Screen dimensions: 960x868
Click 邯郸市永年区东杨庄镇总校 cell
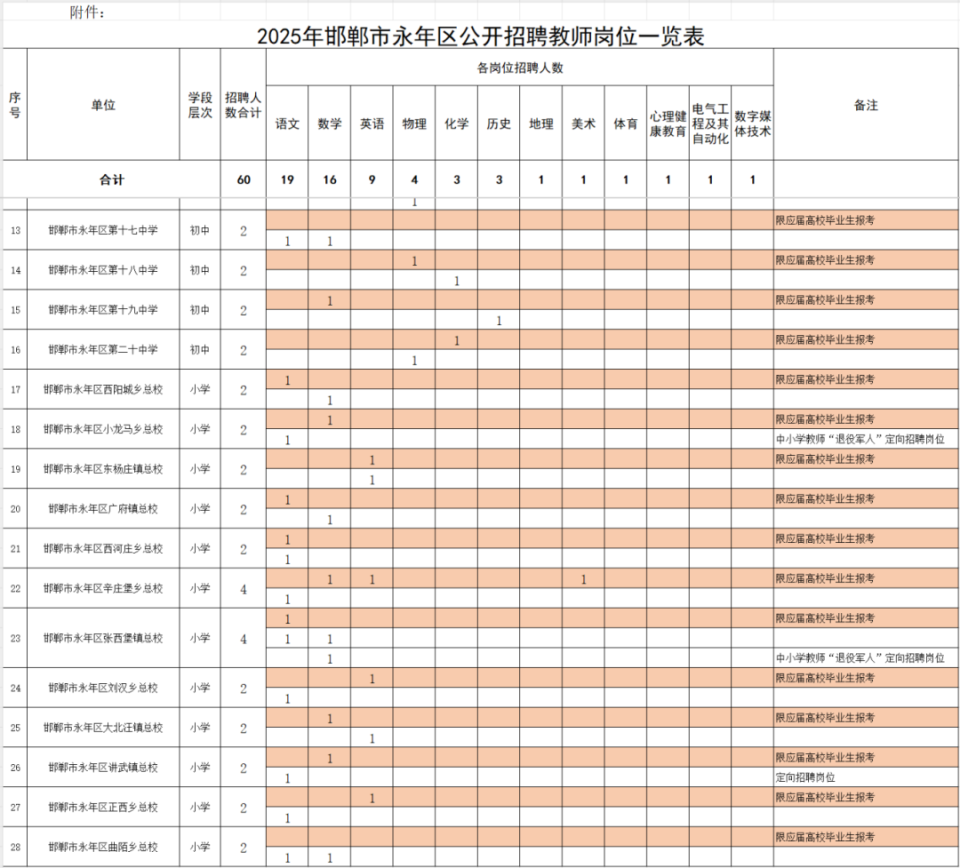pyautogui.click(x=103, y=469)
